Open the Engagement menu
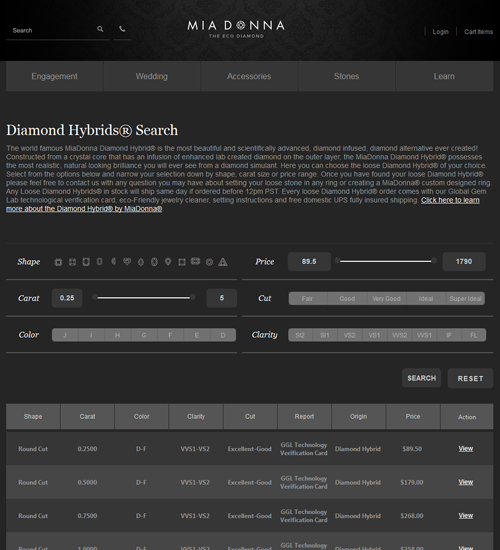The image size is (500, 550). [54, 76]
